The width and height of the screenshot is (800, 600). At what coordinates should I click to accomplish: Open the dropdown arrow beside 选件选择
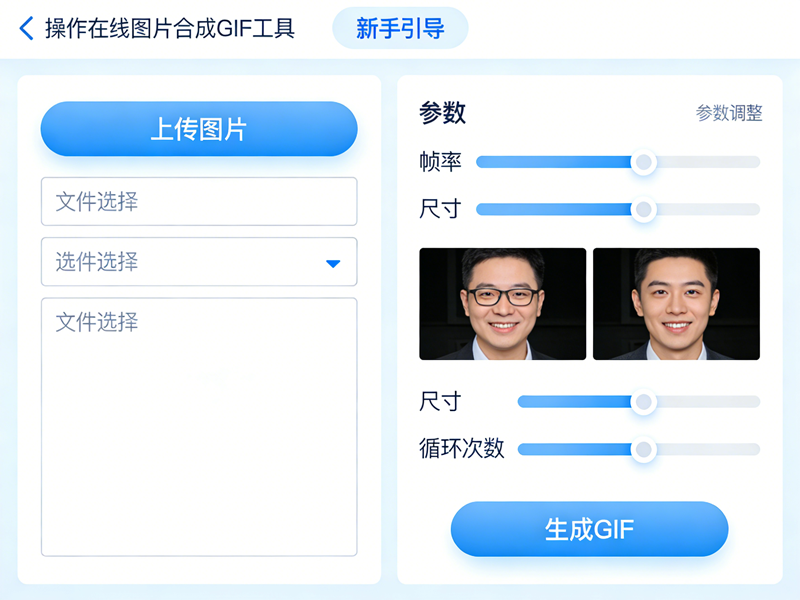333,262
